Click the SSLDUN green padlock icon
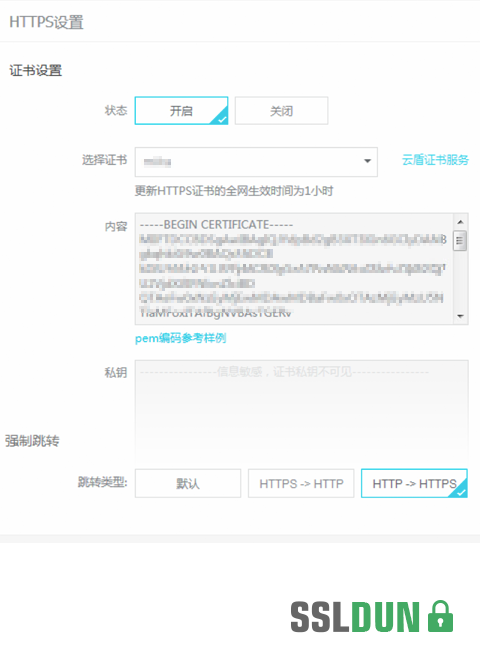480x649 pixels. tap(440, 616)
